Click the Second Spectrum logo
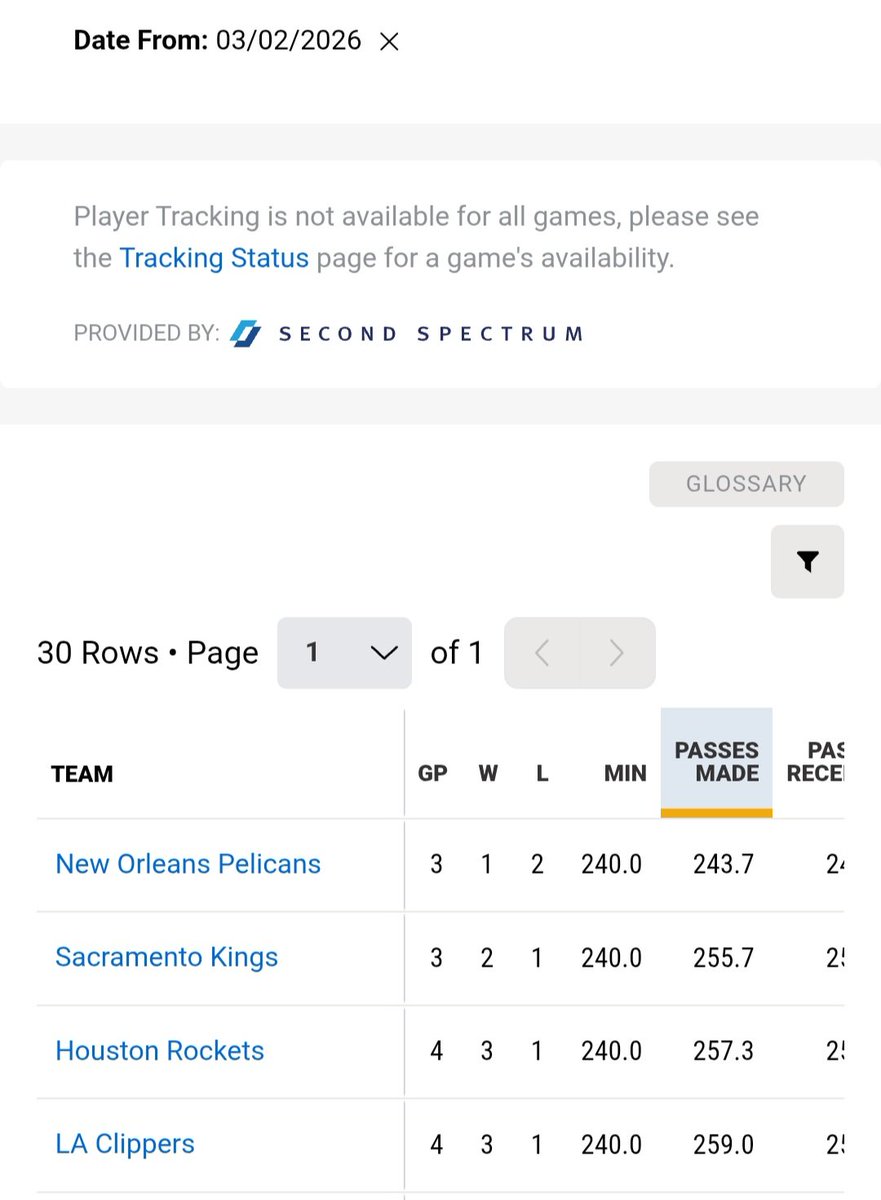Image resolution: width=881 pixels, height=1200 pixels. pos(406,333)
